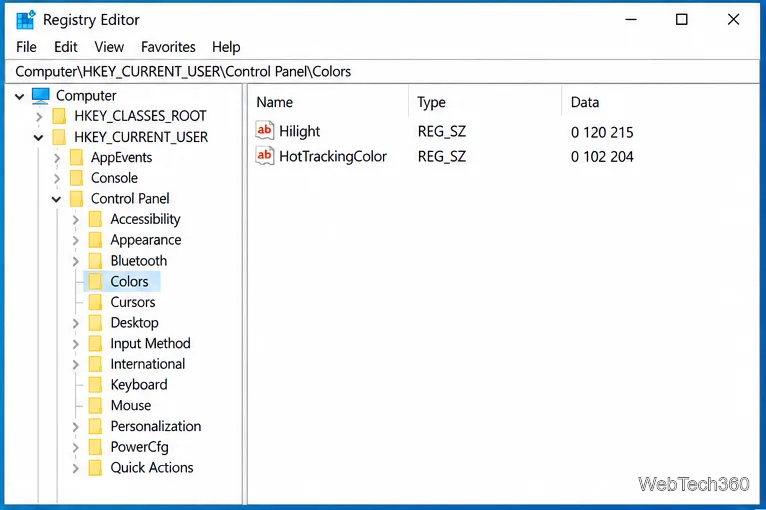The image size is (766, 510).
Task: Click the registry path address bar
Action: pyautogui.click(x=383, y=72)
